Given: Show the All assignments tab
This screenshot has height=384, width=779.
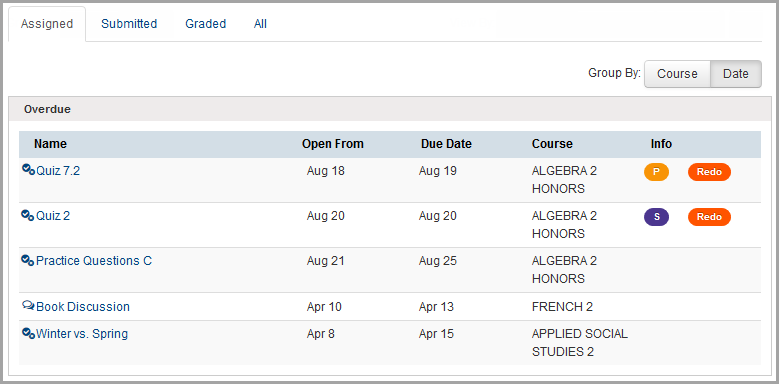Looking at the screenshot, I should point(260,23).
